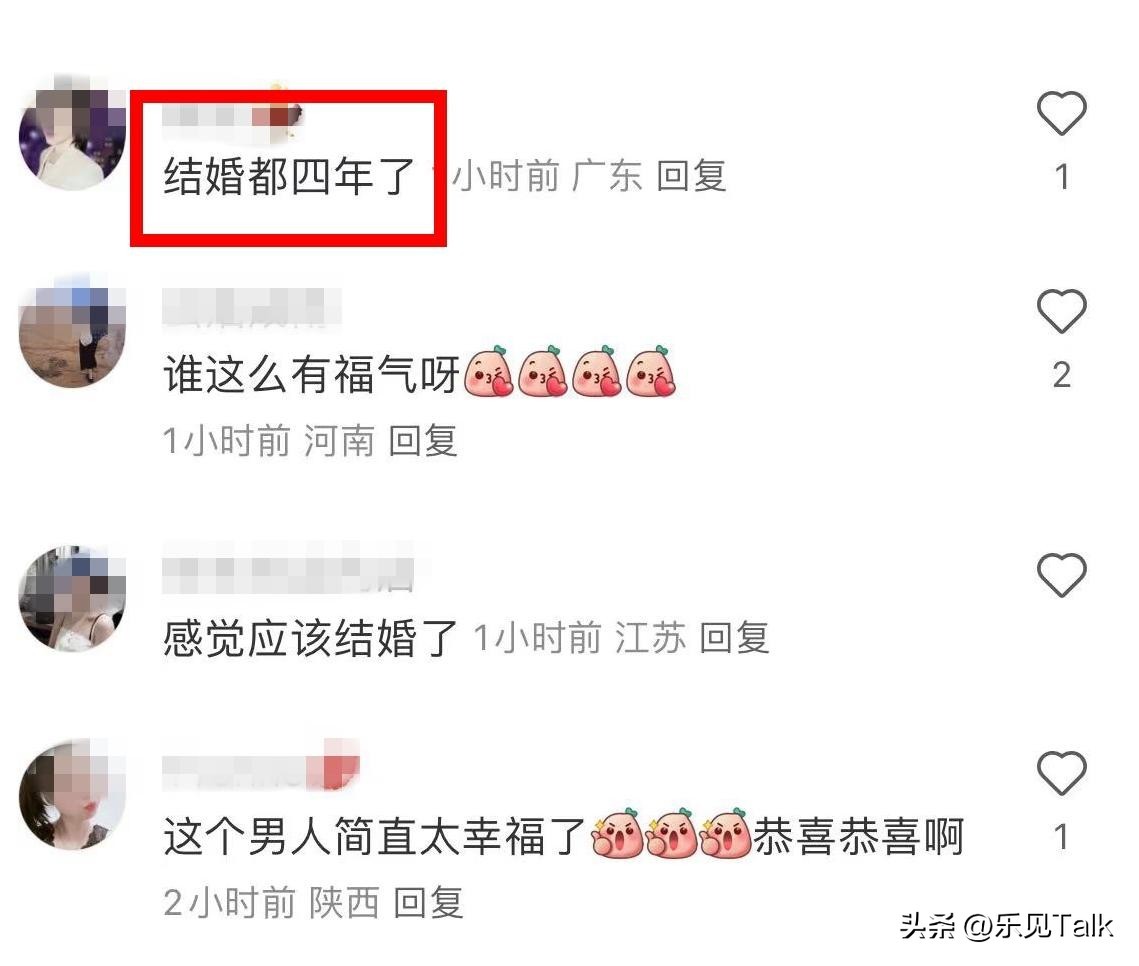Reply to the 陕西 commenter
This screenshot has width=1139, height=966.
point(428,904)
